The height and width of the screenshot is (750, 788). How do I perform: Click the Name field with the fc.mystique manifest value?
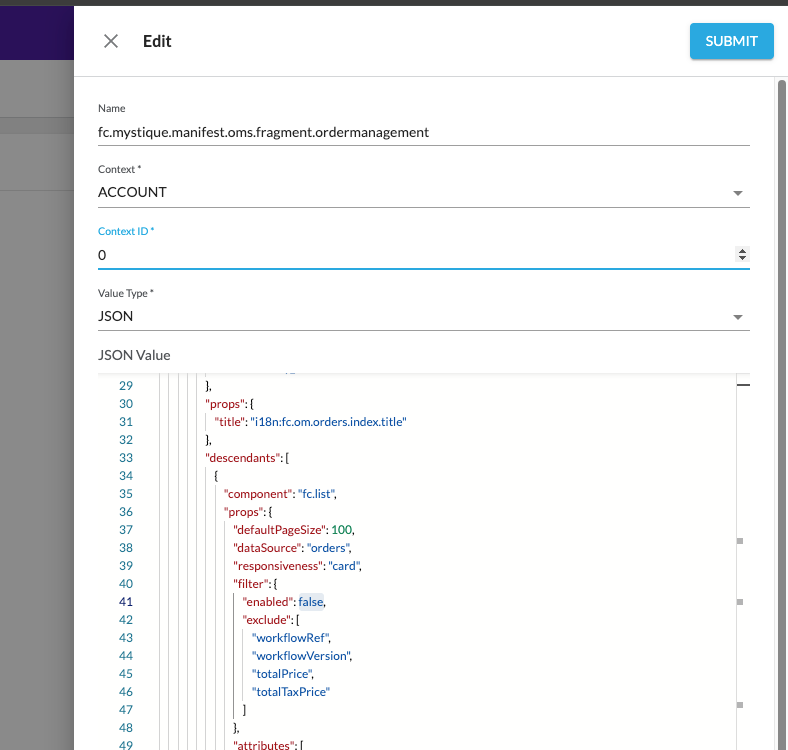(x=423, y=131)
